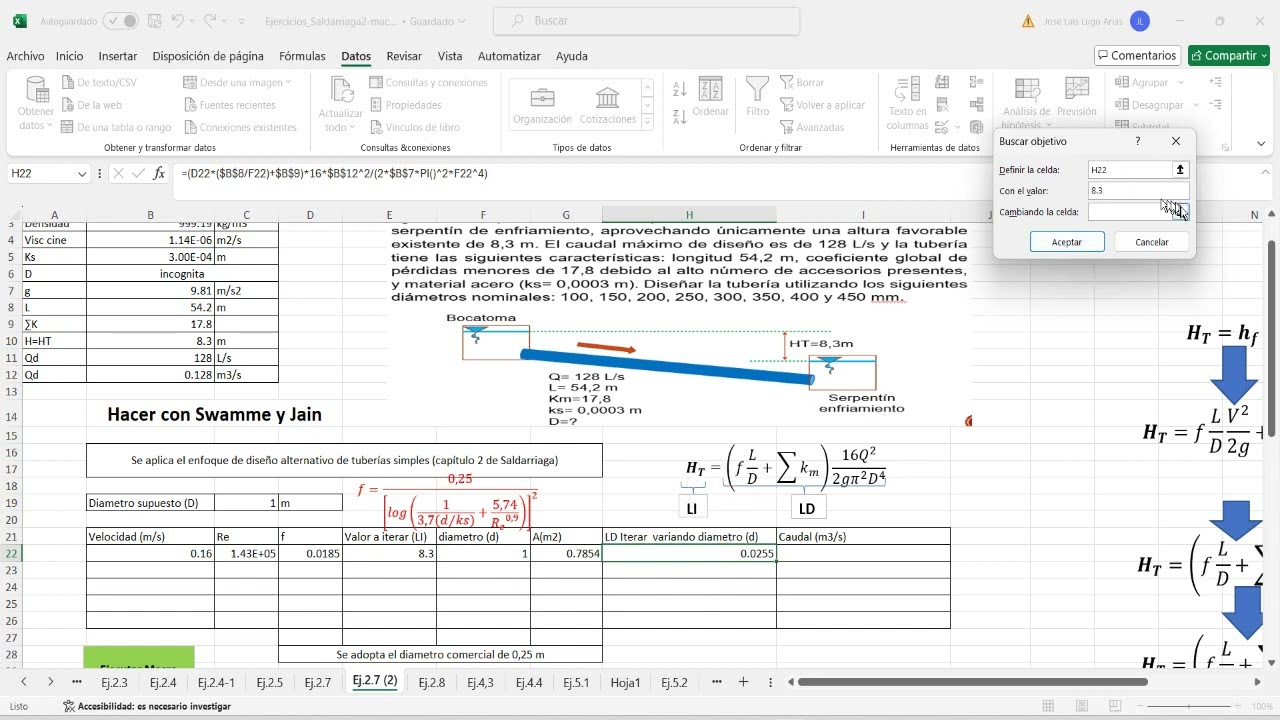Click the undo arrow in title bar
The height and width of the screenshot is (720, 1280).
[x=177, y=20]
